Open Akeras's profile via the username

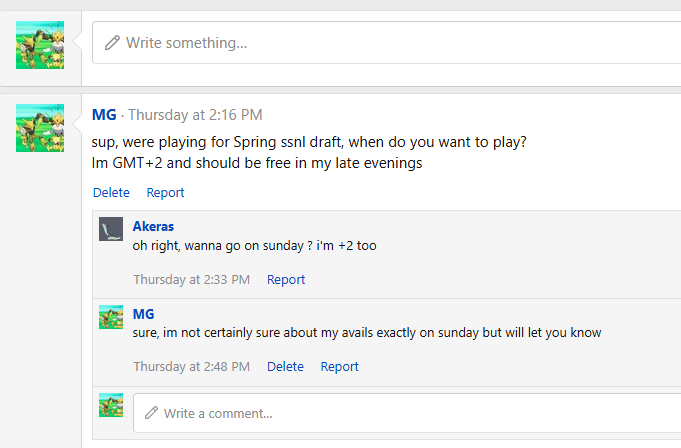point(153,227)
